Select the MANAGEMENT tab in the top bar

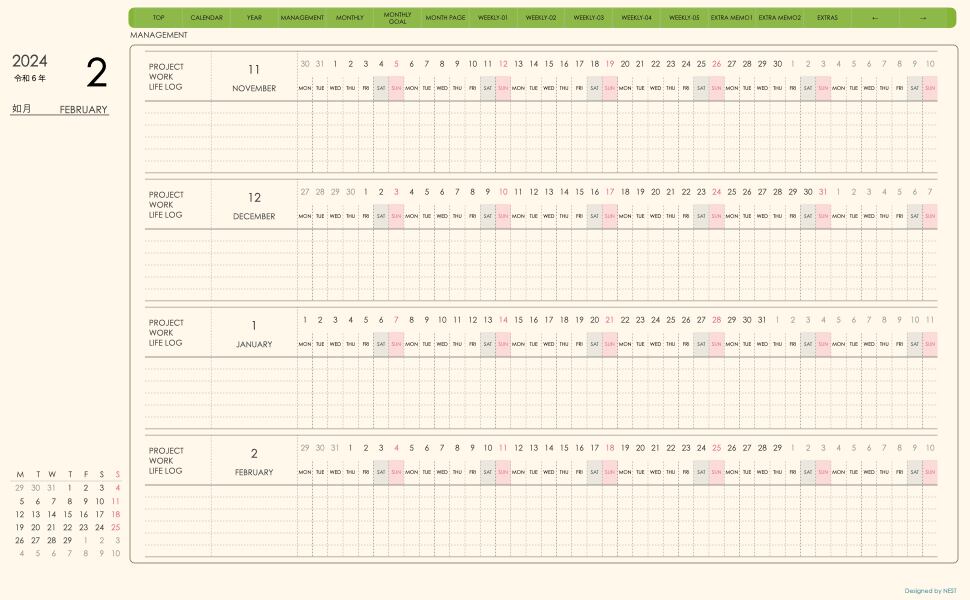[x=302, y=18]
